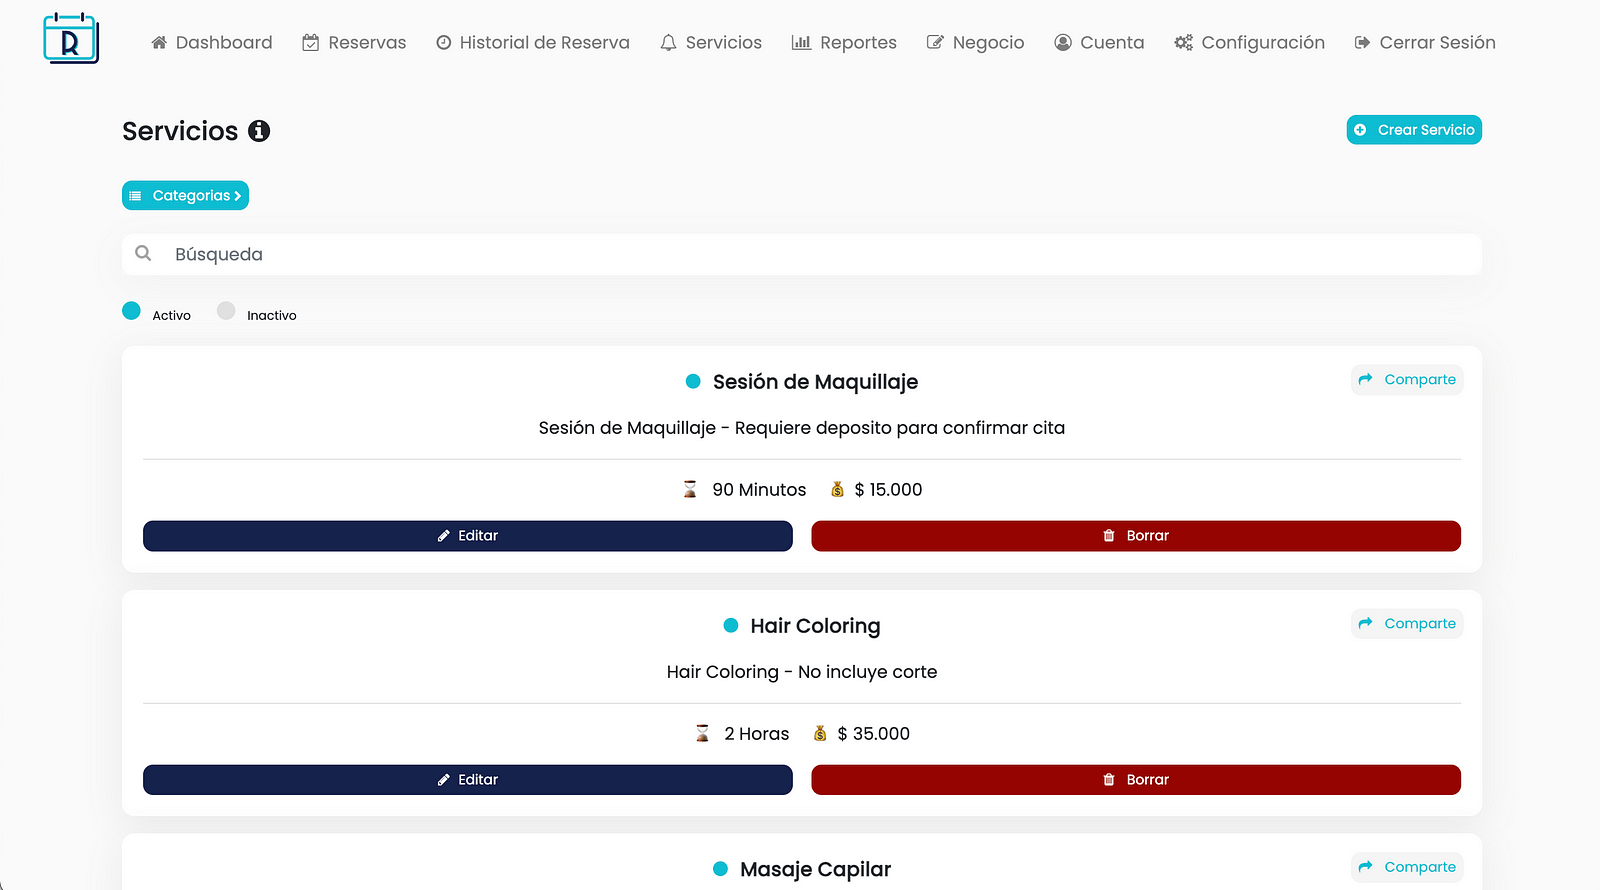Screen dimensions: 1600x890
Task: Click hourglass icon next to 90 Minutos
Action: (x=690, y=489)
